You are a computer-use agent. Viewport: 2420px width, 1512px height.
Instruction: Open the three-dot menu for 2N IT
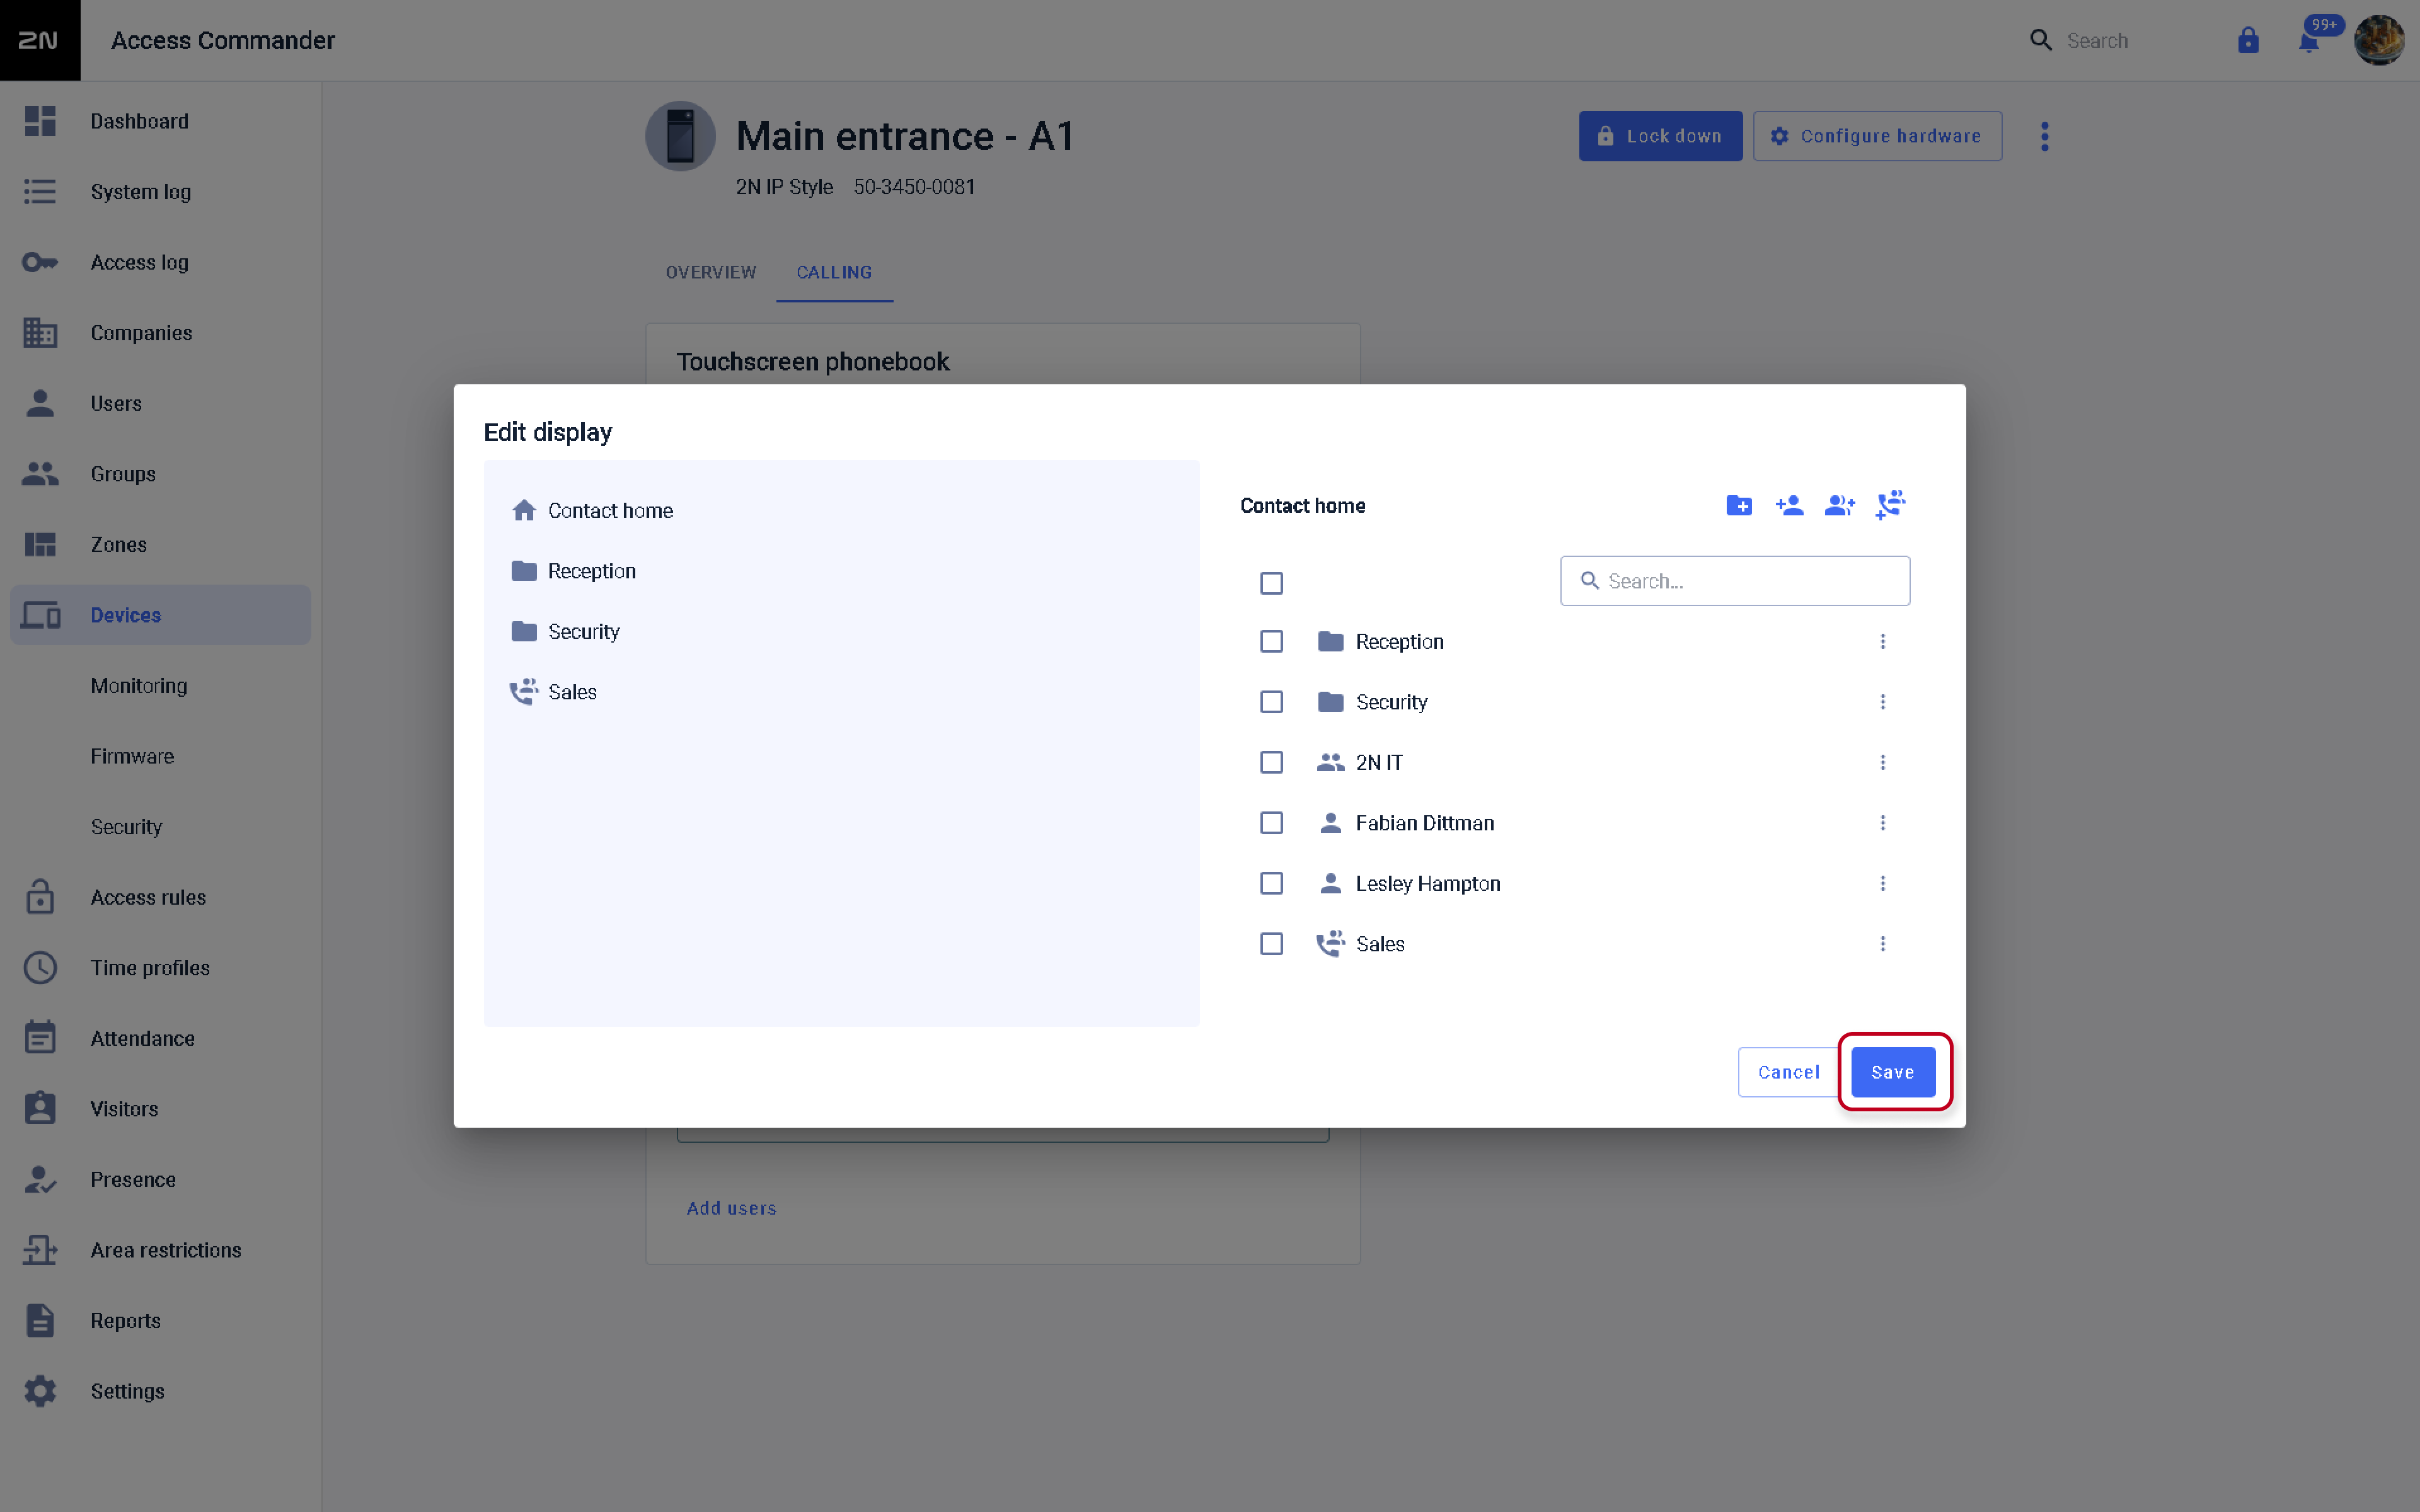click(1882, 762)
